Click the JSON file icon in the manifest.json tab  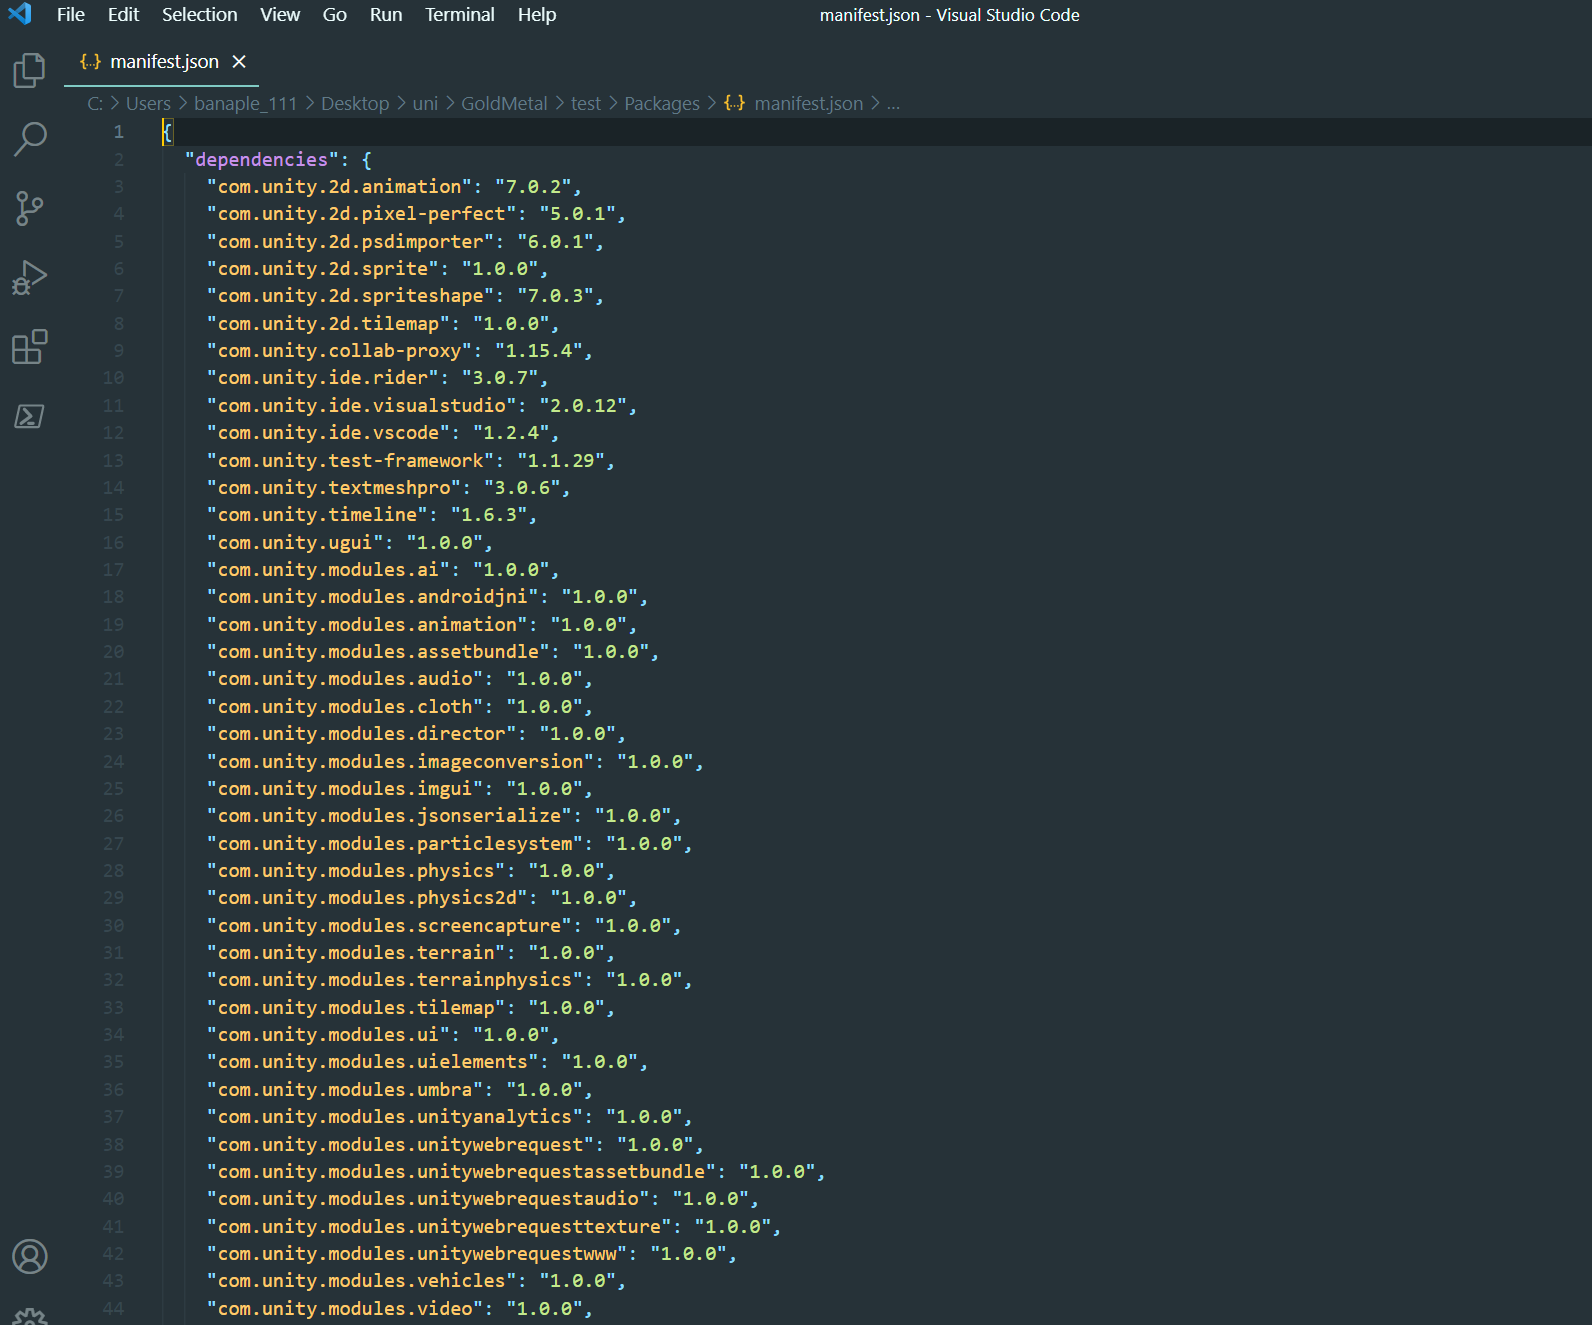coord(90,61)
